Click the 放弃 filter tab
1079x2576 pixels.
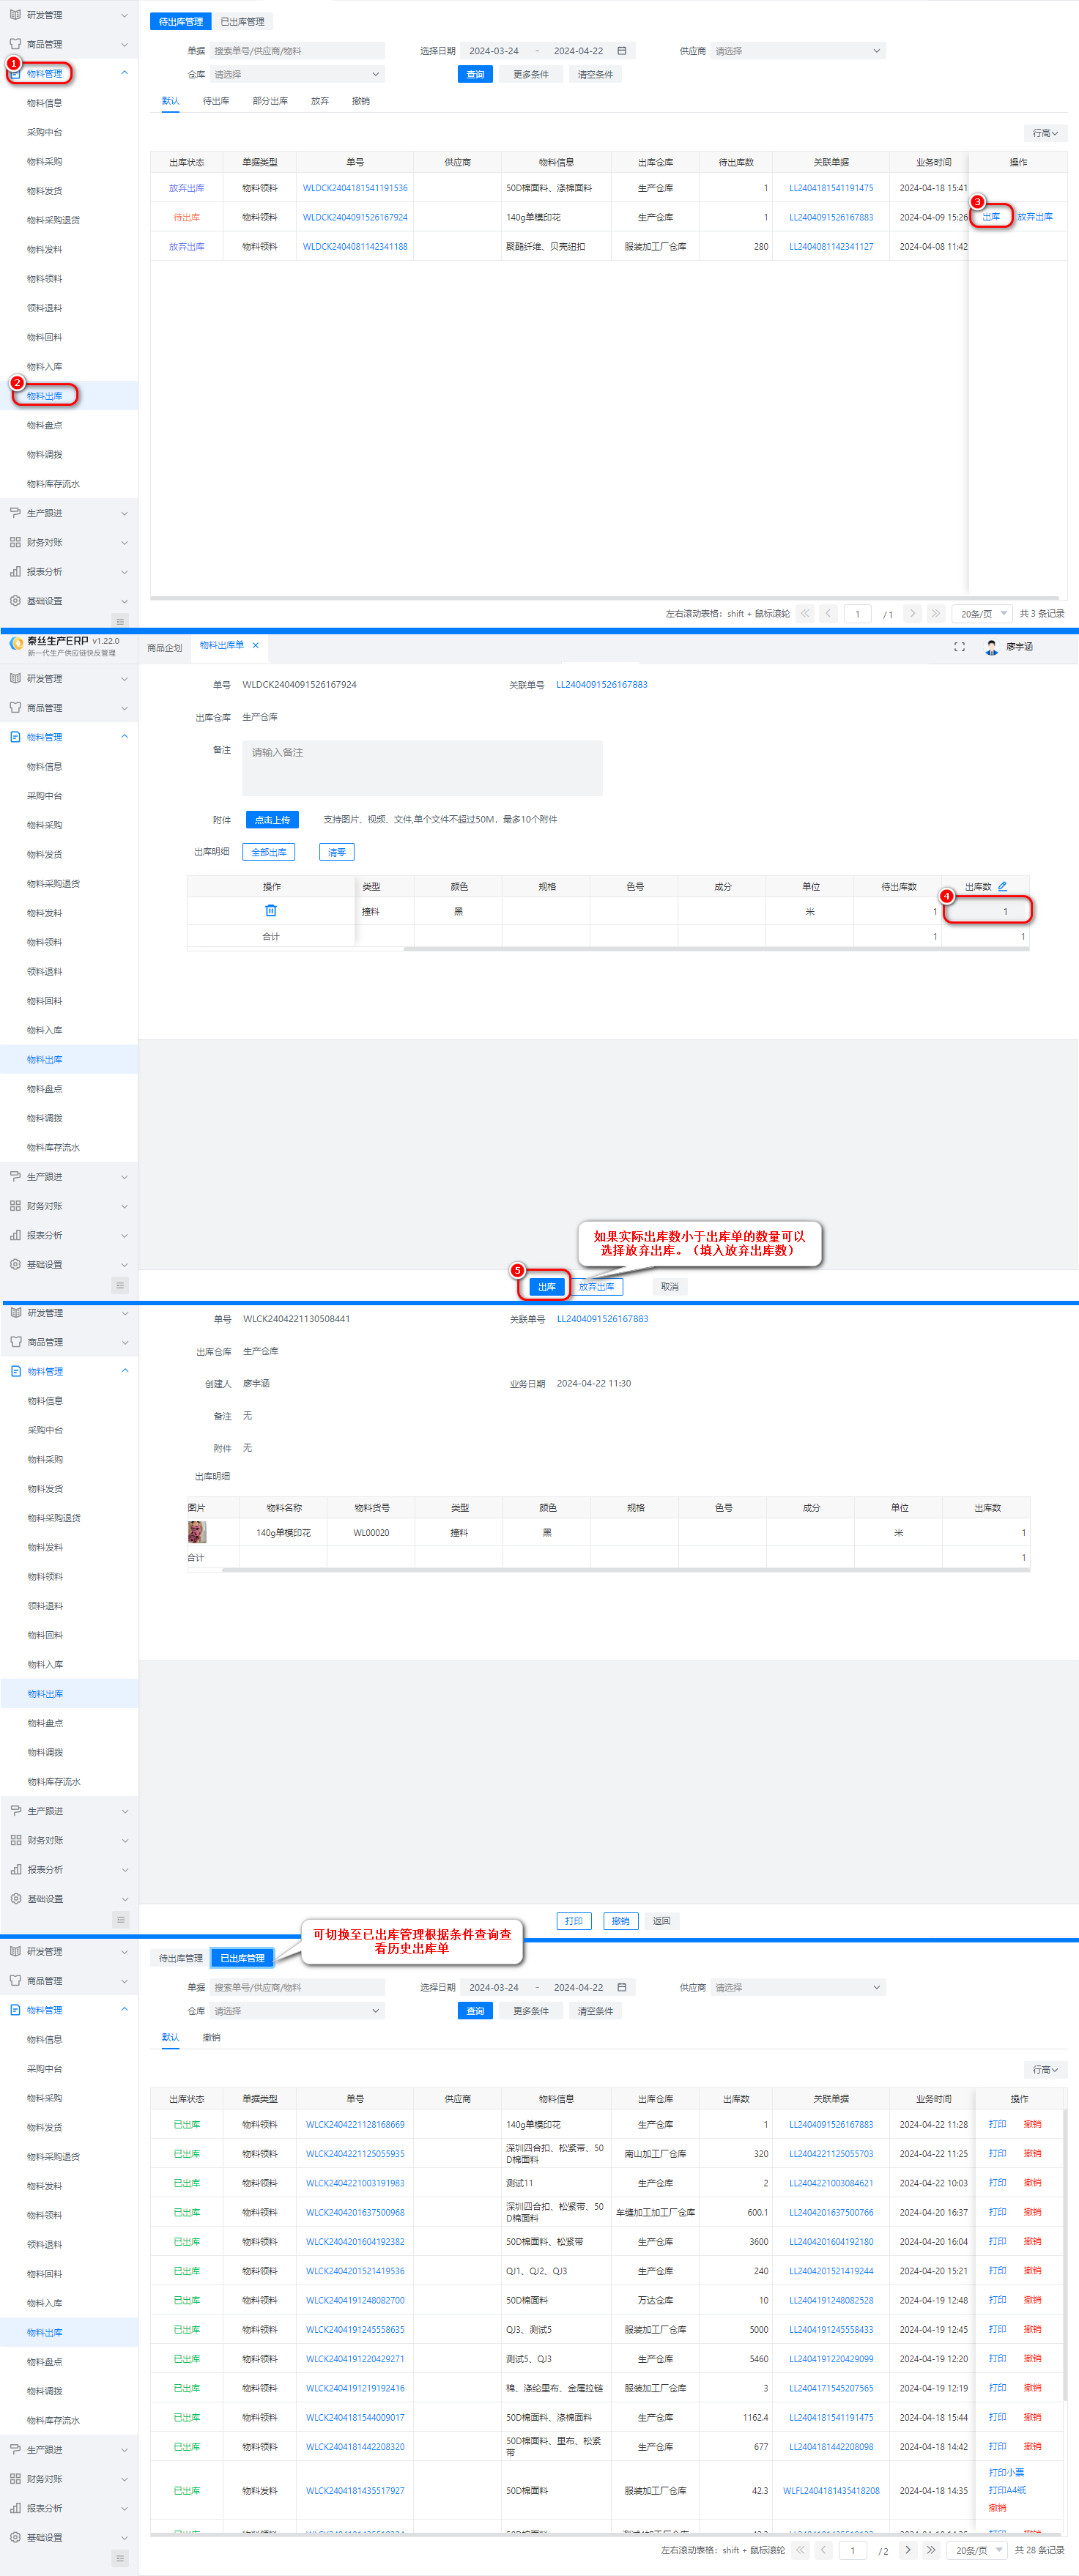click(320, 101)
